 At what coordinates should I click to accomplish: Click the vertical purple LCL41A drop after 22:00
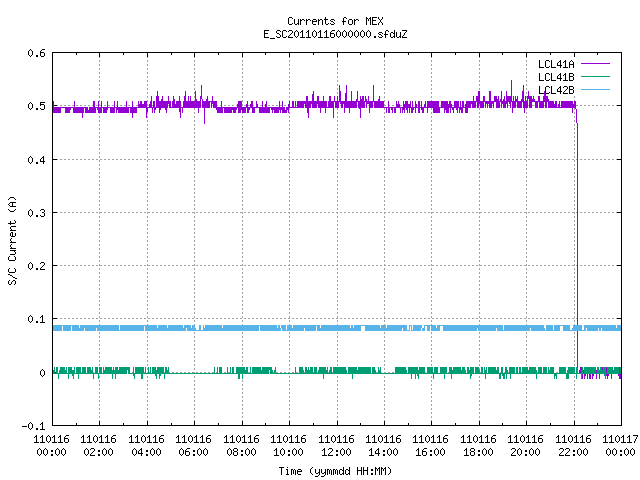577,245
